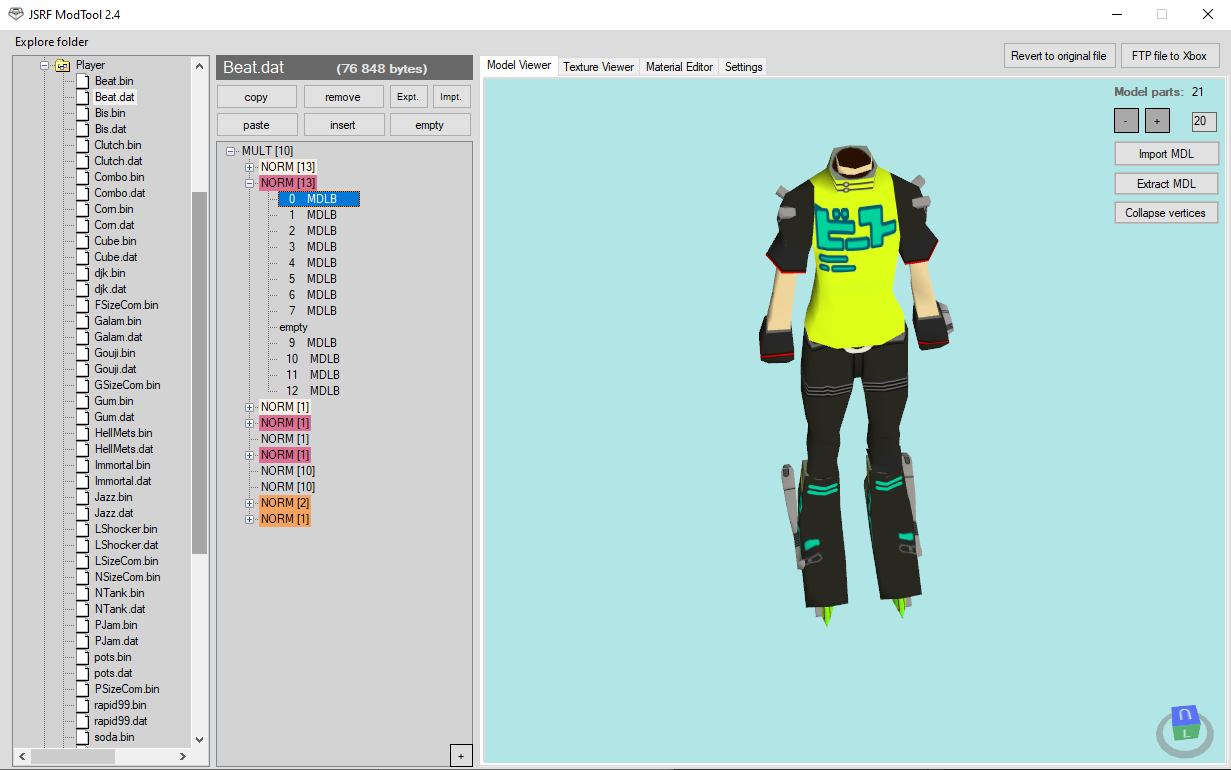Select the LShocker.dat file
Image resolution: width=1231 pixels, height=770 pixels.
[x=127, y=545]
